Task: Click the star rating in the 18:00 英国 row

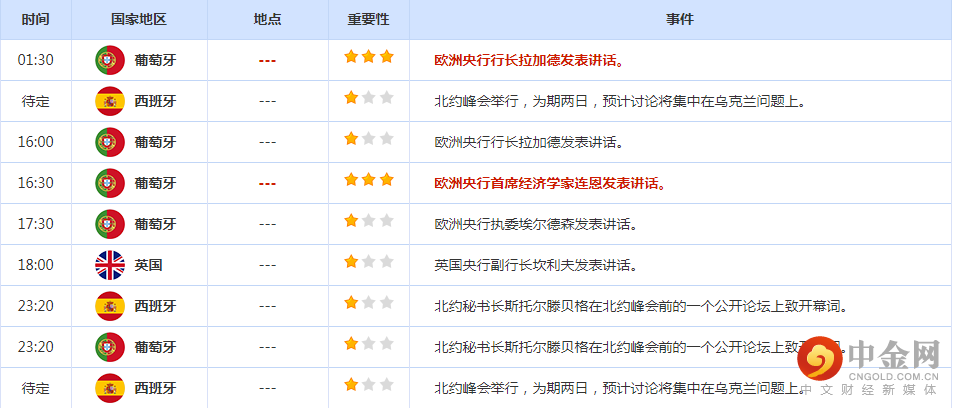Action: point(369,262)
